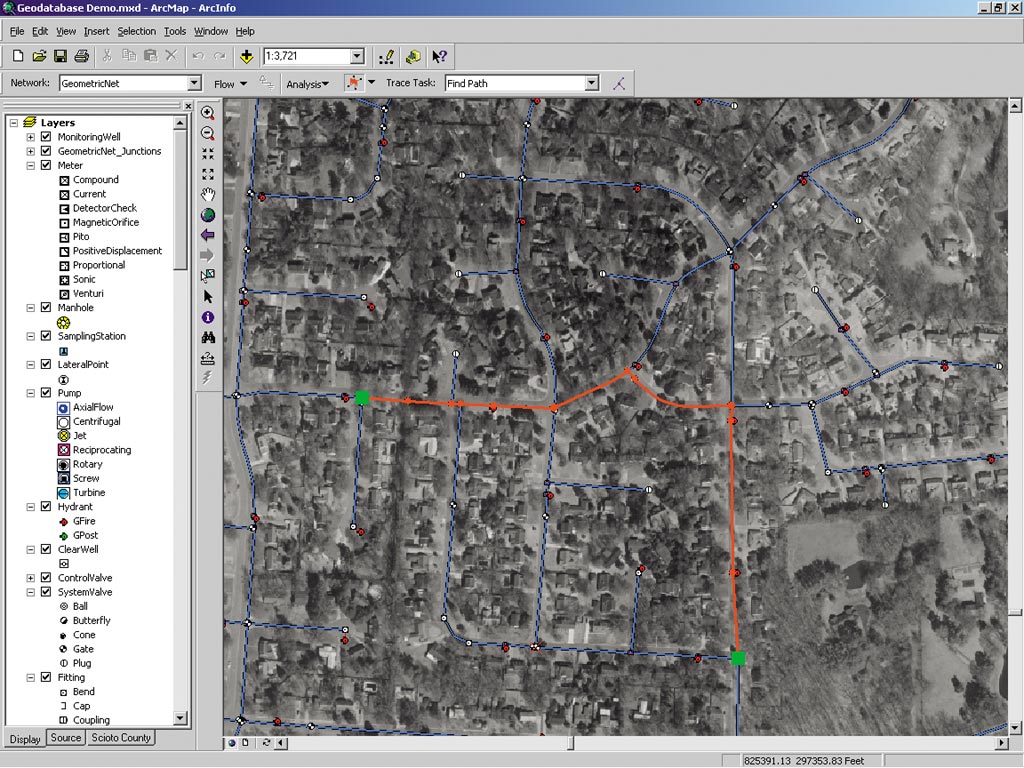Open the Edit menu

(x=40, y=31)
